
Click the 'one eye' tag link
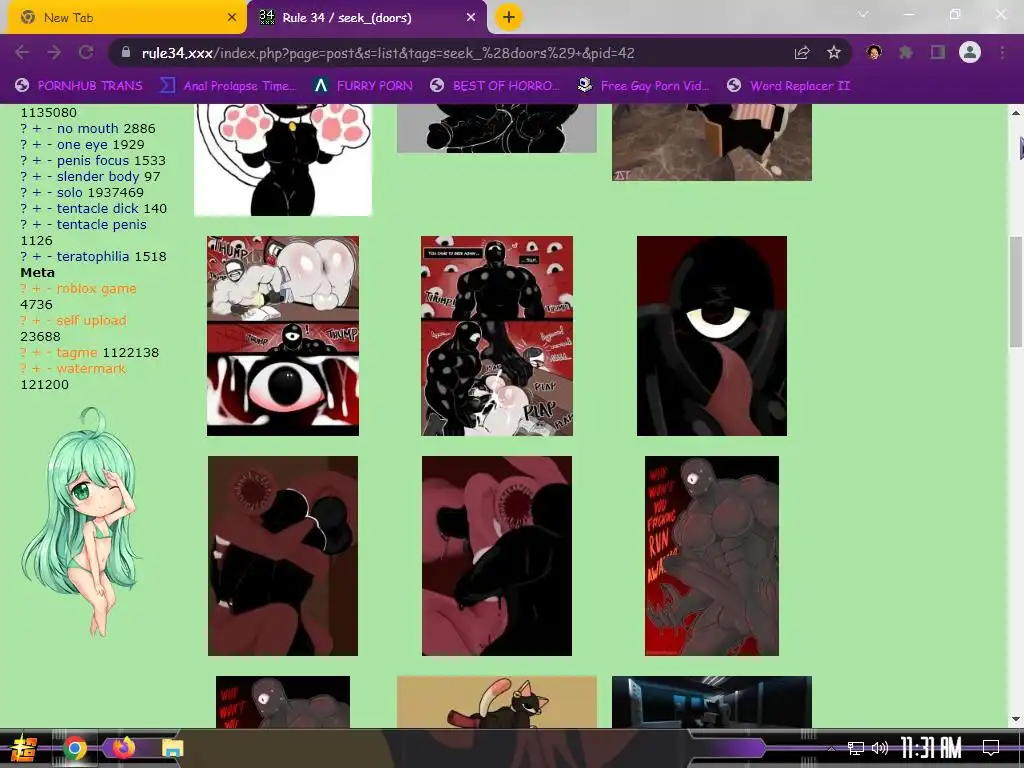[82, 144]
